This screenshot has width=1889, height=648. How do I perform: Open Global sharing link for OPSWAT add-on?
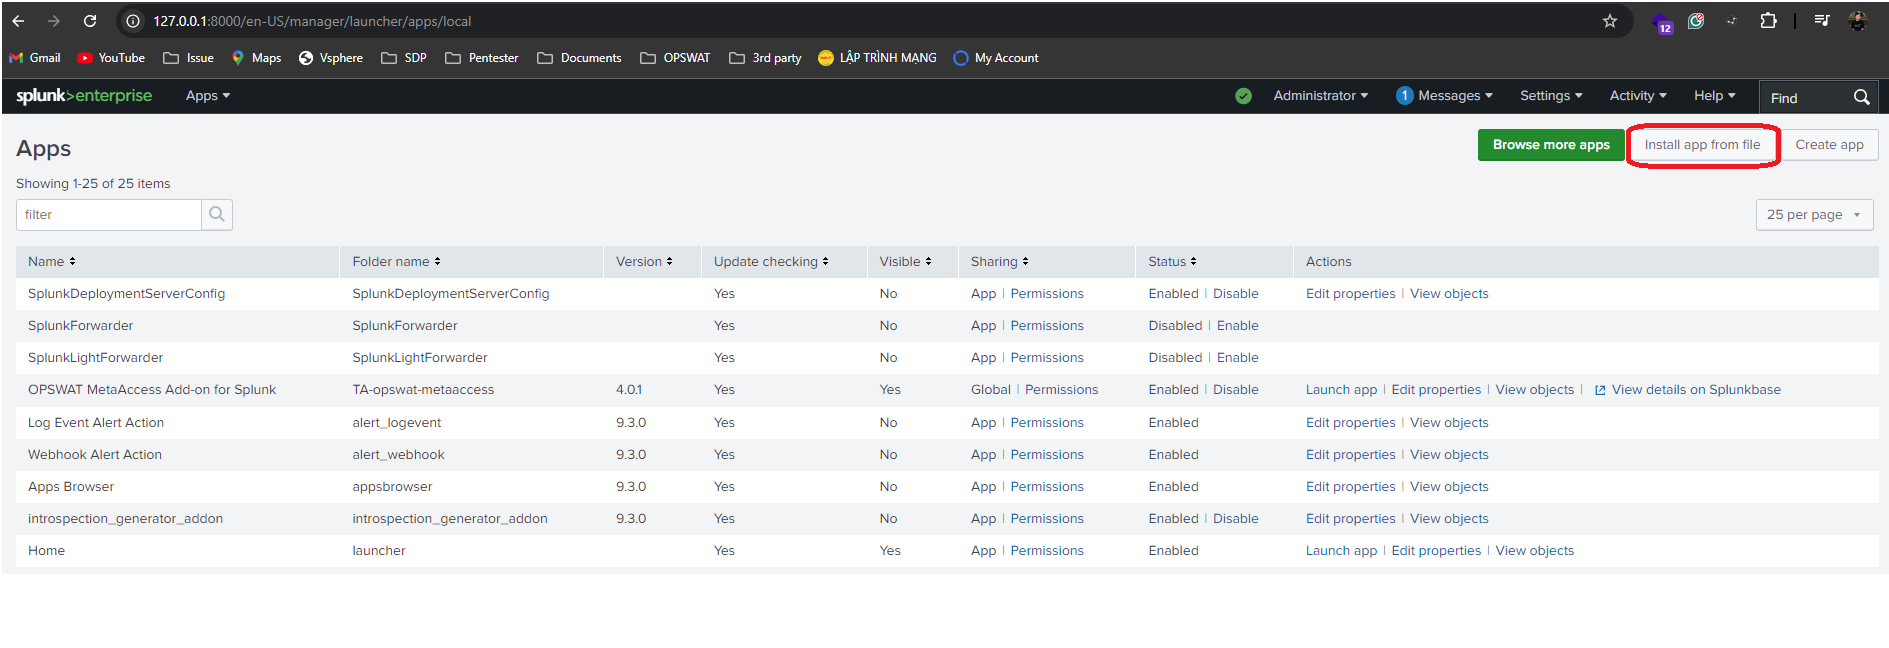[991, 390]
